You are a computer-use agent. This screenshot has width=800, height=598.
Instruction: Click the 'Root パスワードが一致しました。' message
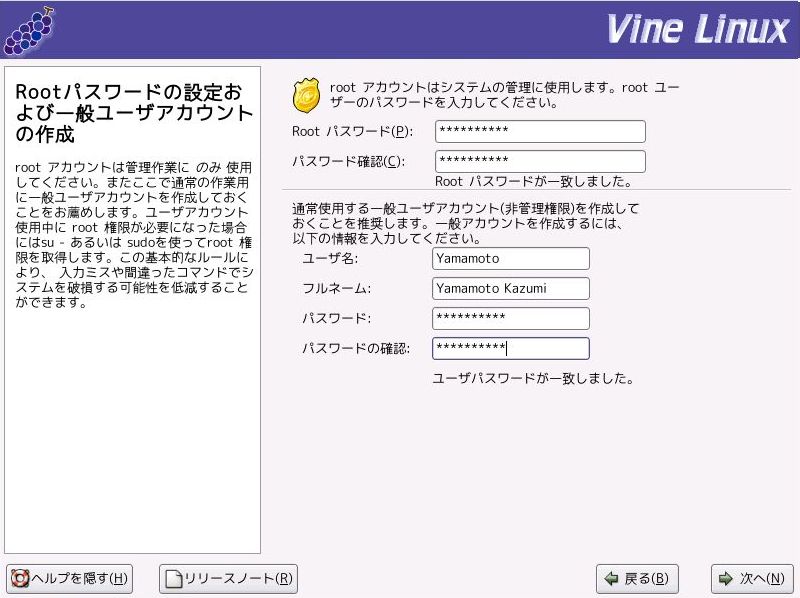coord(534,181)
